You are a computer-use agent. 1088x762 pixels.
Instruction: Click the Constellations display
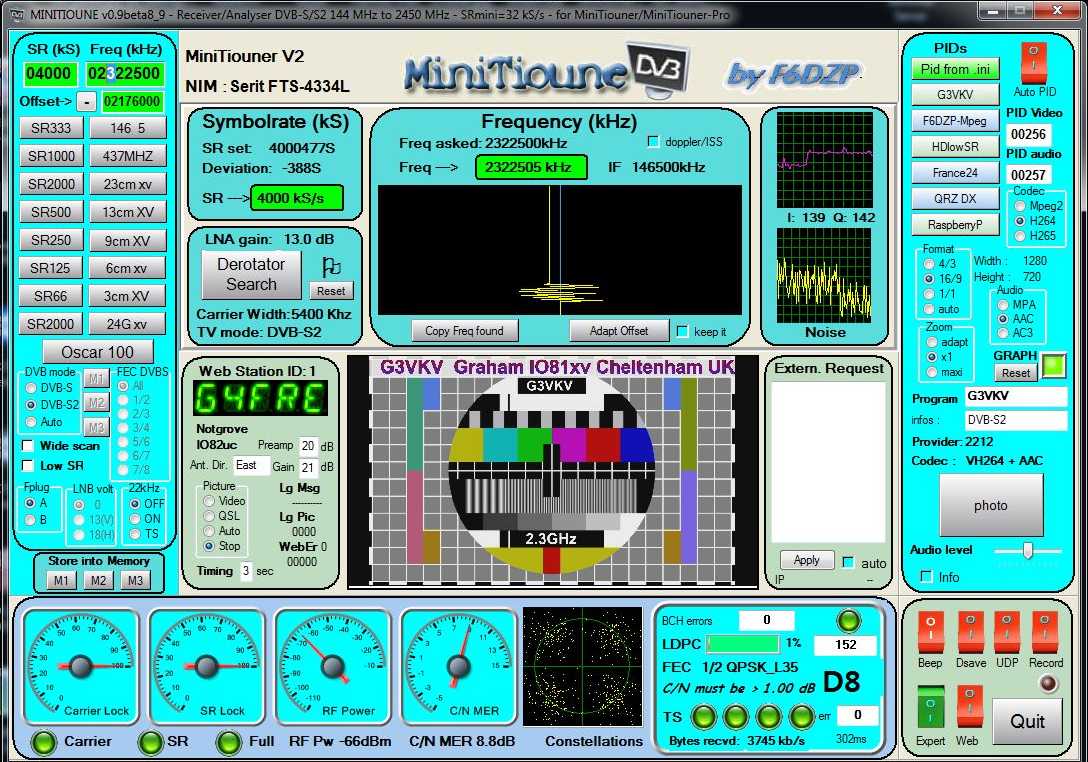coord(583,667)
